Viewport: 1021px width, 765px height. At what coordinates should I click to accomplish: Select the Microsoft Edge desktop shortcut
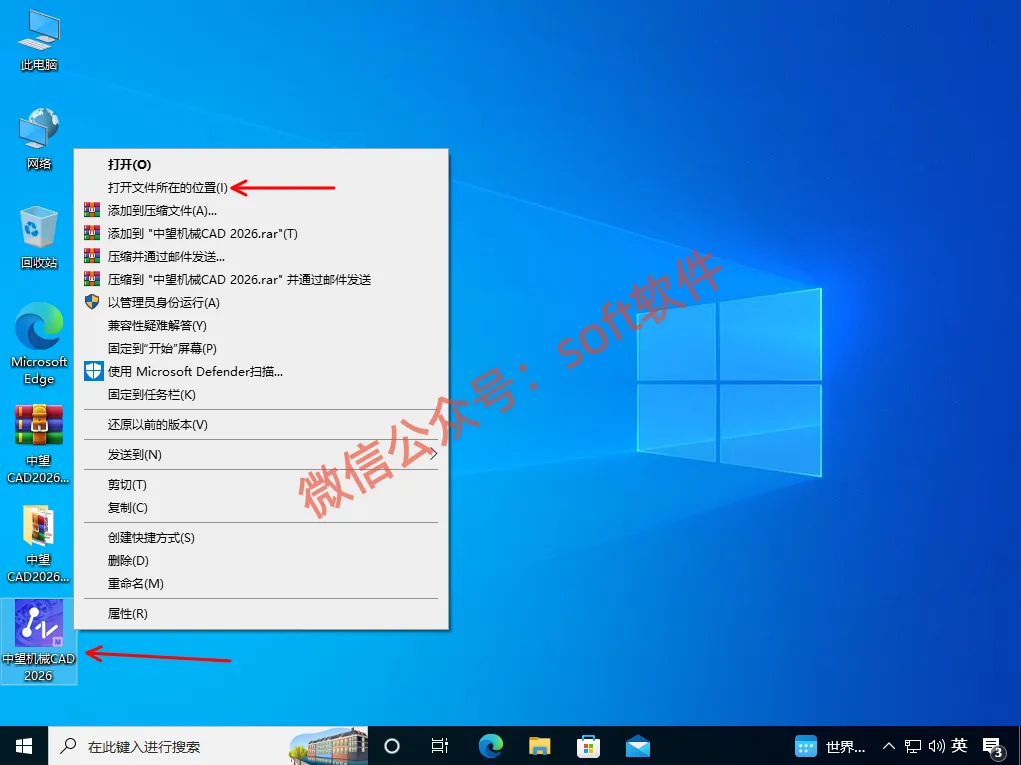[39, 344]
